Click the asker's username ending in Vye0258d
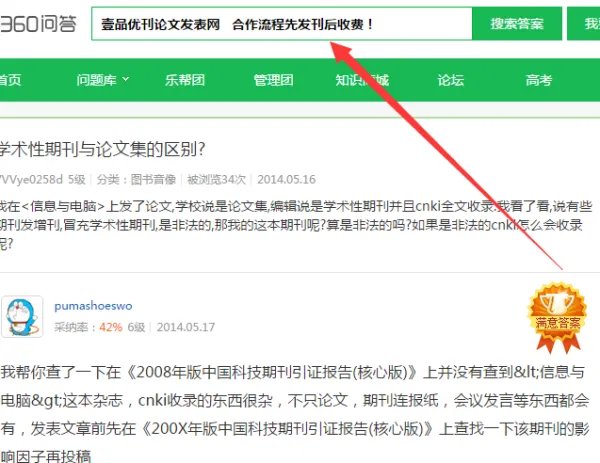This screenshot has height=463, width=600. coord(31,179)
